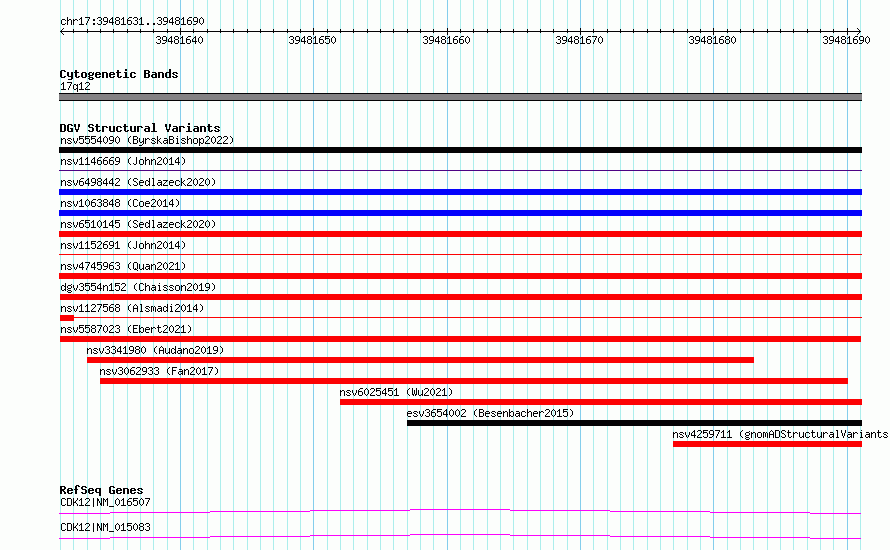Click the left arrow of the coordinate ruler
The height and width of the screenshot is (550, 890).
(x=62, y=31)
